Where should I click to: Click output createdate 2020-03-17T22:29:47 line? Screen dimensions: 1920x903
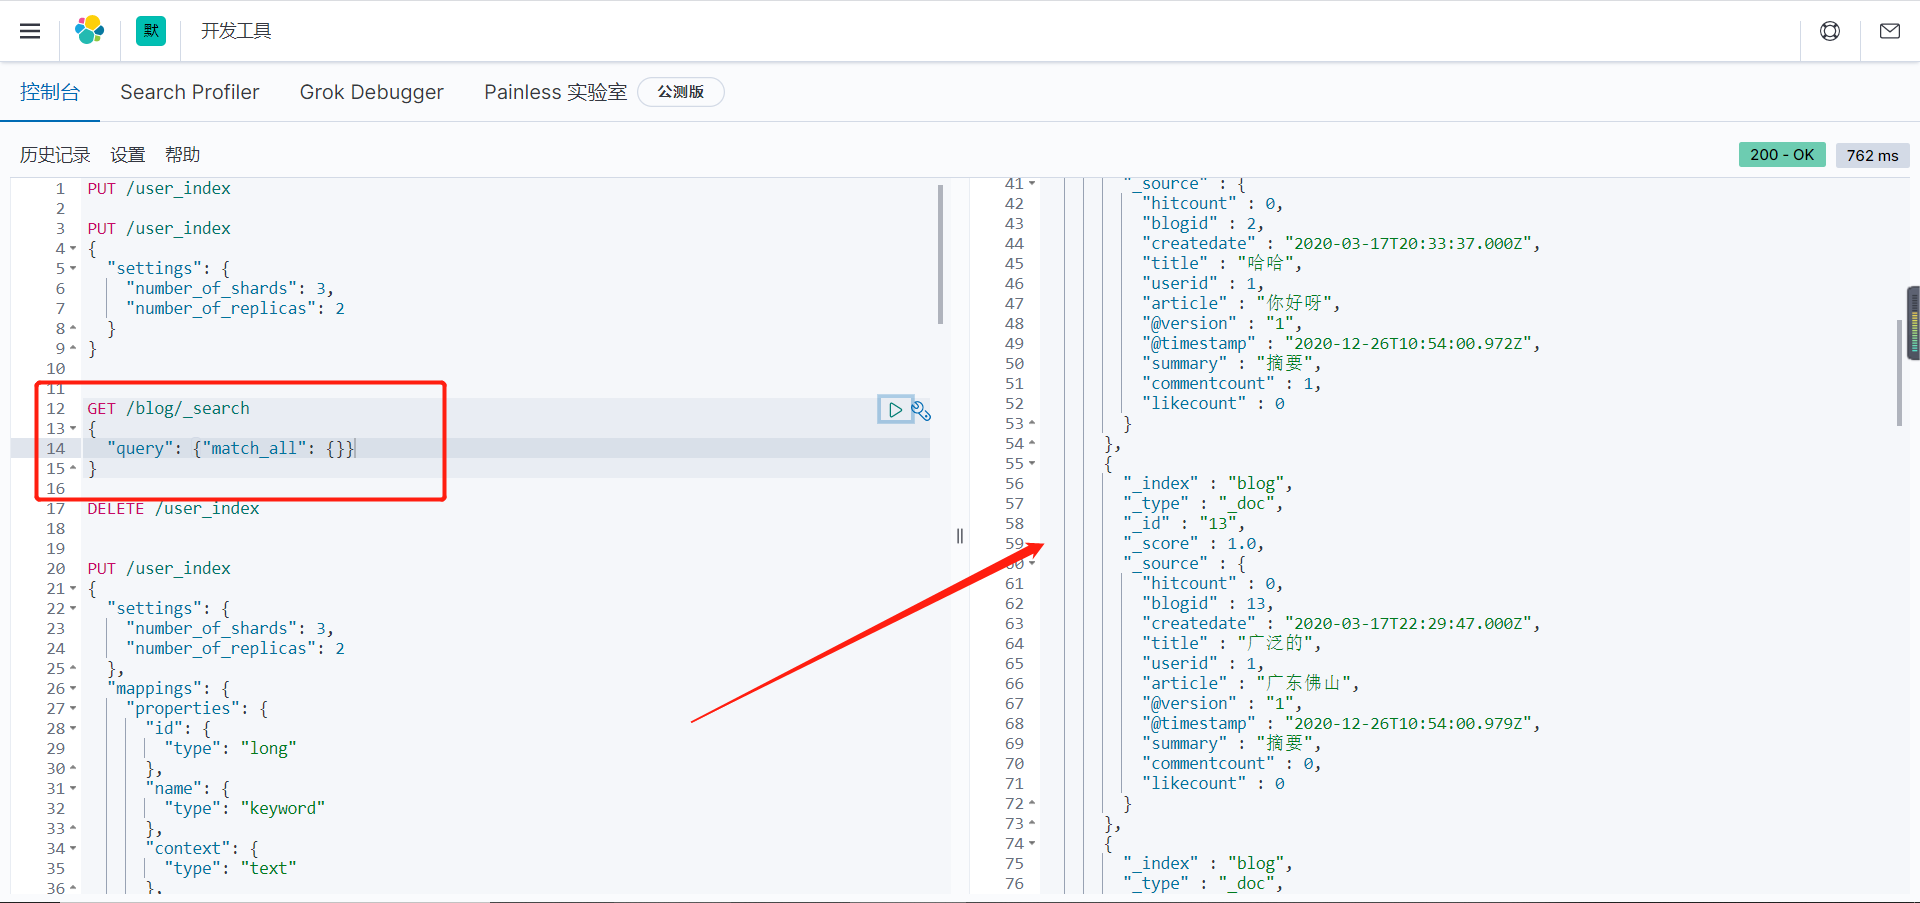click(1341, 623)
